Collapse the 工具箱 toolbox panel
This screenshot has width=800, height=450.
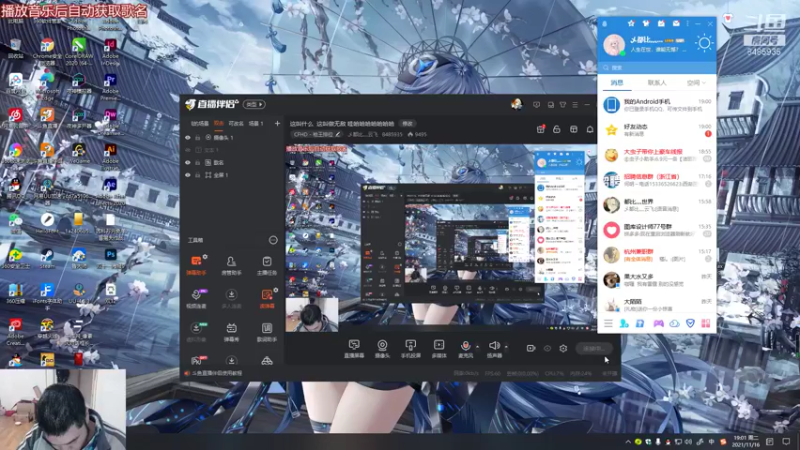point(273,240)
